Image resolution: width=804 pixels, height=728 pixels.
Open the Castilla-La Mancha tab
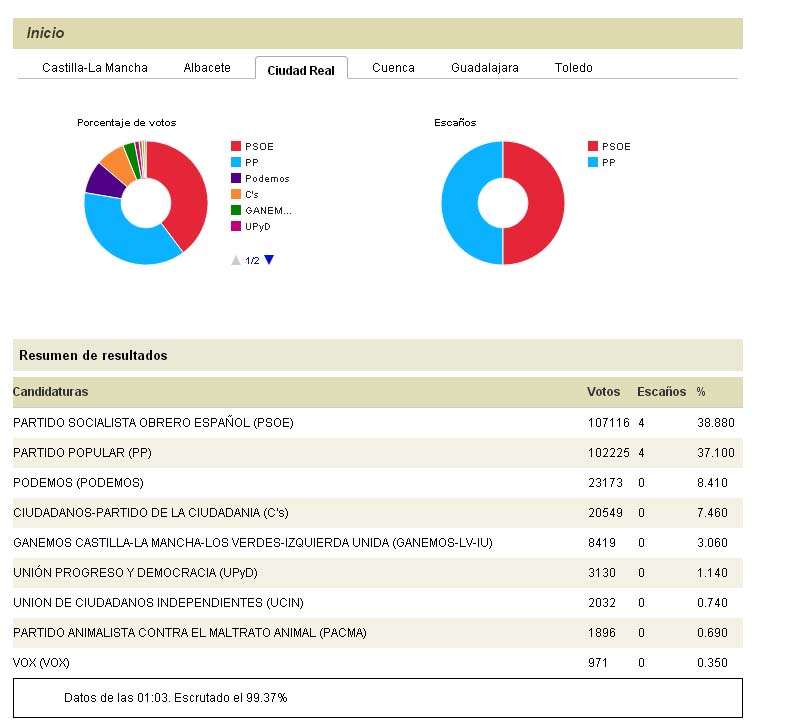click(x=95, y=68)
